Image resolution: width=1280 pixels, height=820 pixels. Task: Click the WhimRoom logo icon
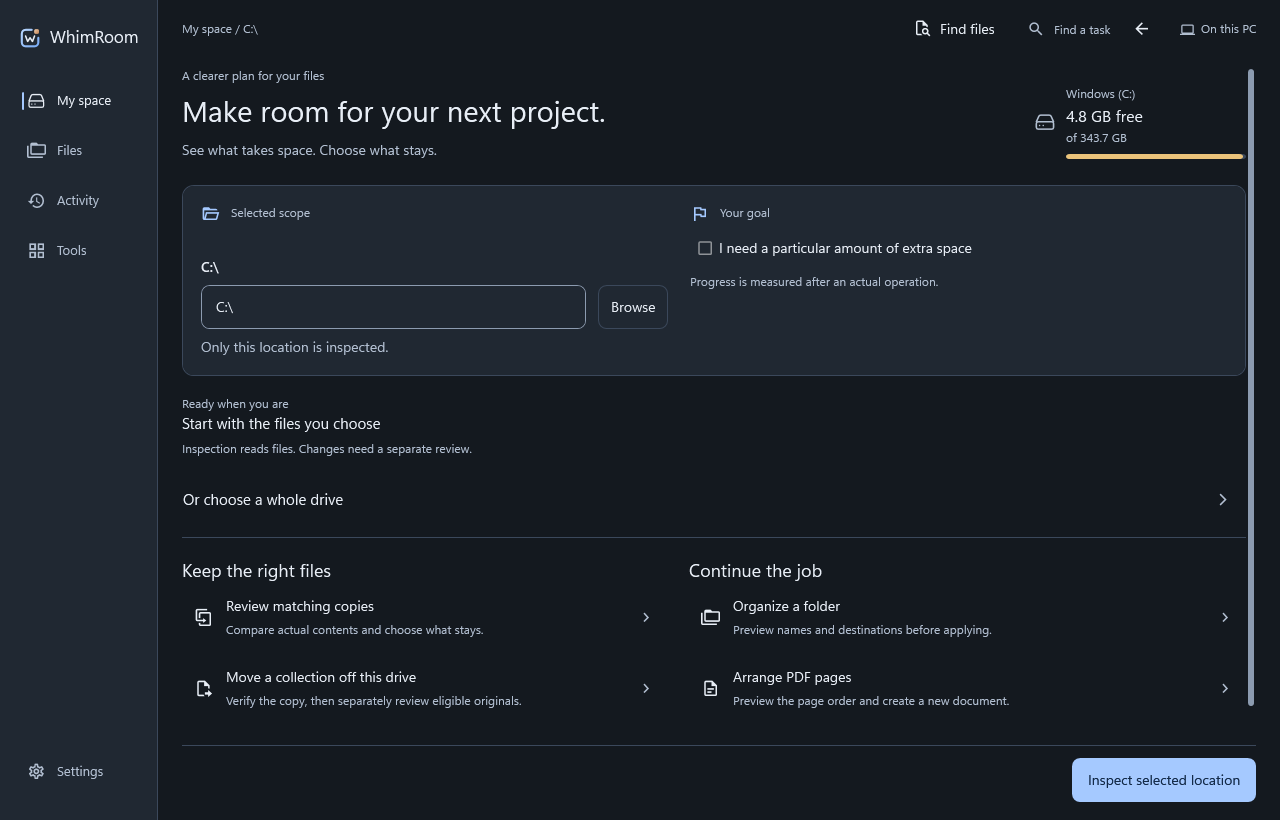(30, 37)
